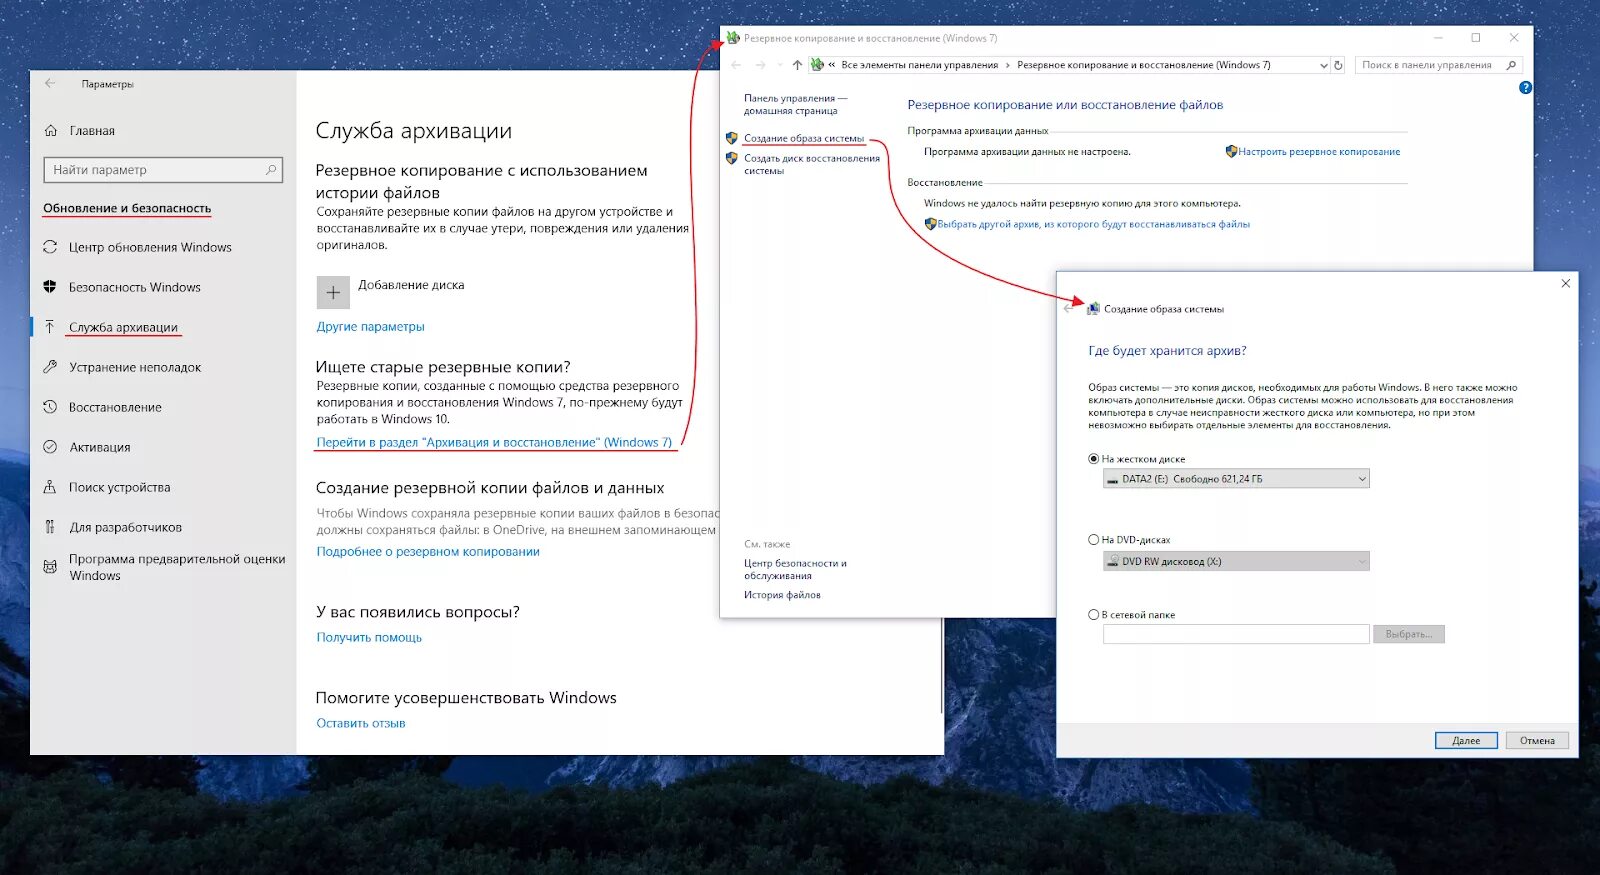Image resolution: width=1600 pixels, height=875 pixels.
Task: Click the Windows Insider program icon
Action: 50,567
